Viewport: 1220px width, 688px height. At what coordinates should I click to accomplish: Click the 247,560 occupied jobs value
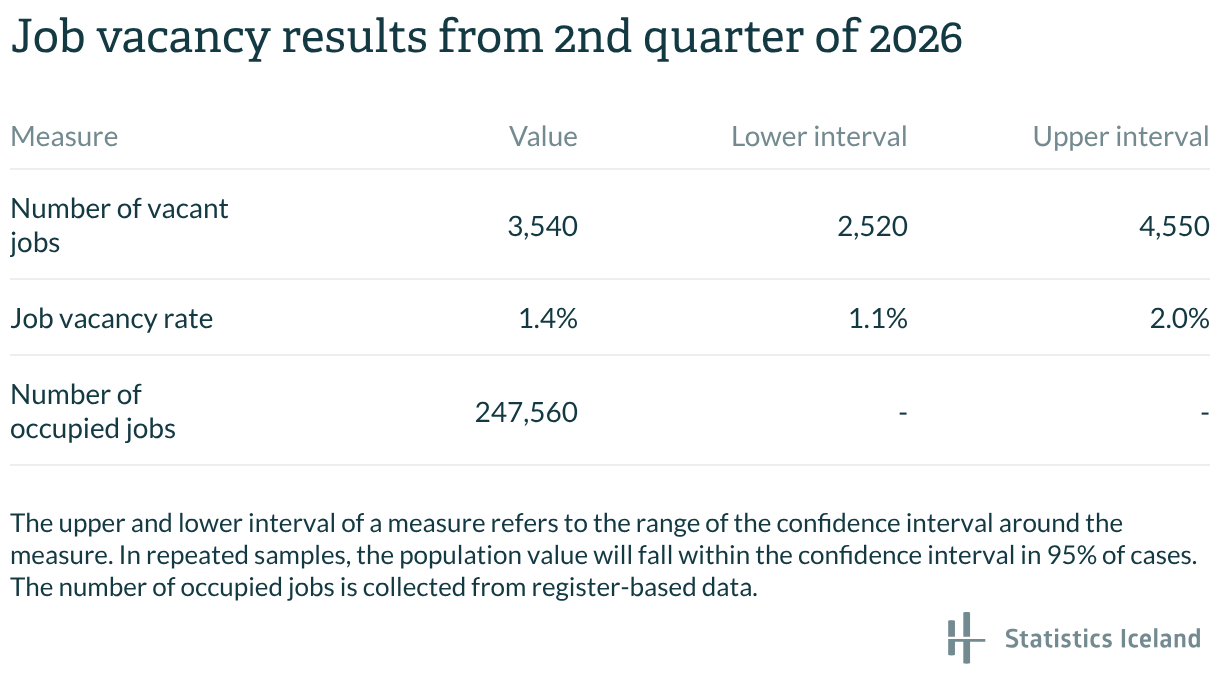pyautogui.click(x=526, y=412)
